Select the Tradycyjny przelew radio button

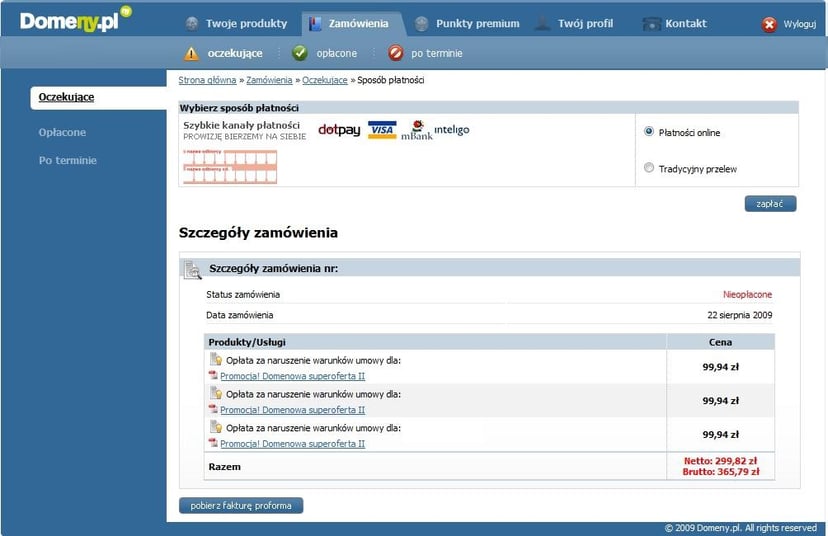pos(649,168)
